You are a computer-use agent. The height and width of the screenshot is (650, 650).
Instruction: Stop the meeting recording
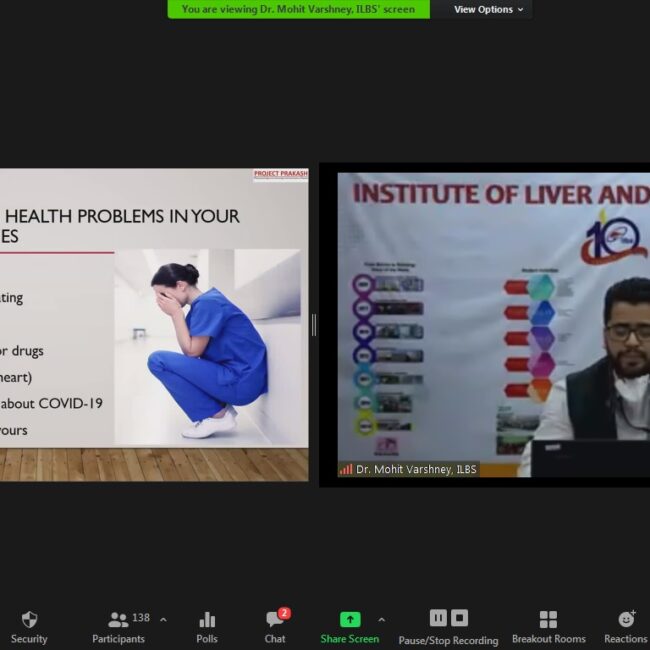(459, 618)
